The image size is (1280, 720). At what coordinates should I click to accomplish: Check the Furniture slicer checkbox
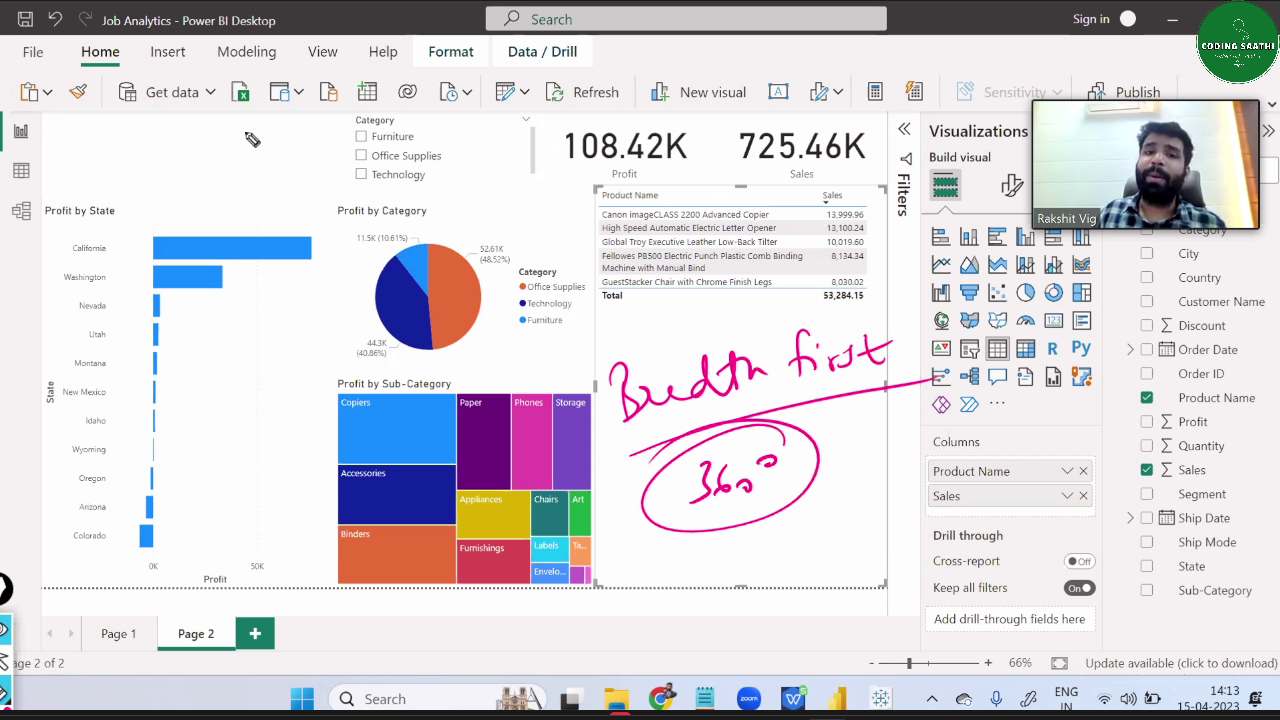pyautogui.click(x=361, y=136)
